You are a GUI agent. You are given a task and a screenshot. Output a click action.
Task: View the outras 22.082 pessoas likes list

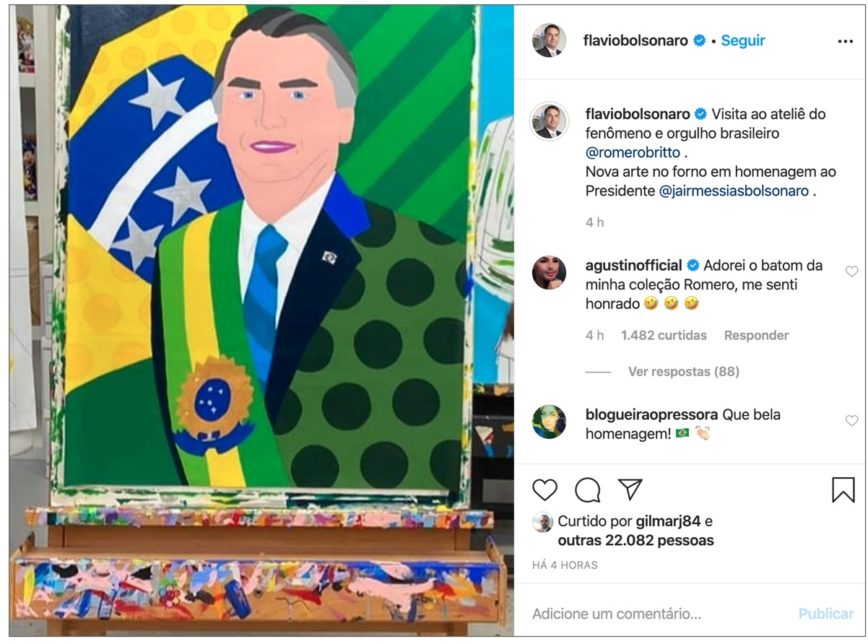coord(636,540)
